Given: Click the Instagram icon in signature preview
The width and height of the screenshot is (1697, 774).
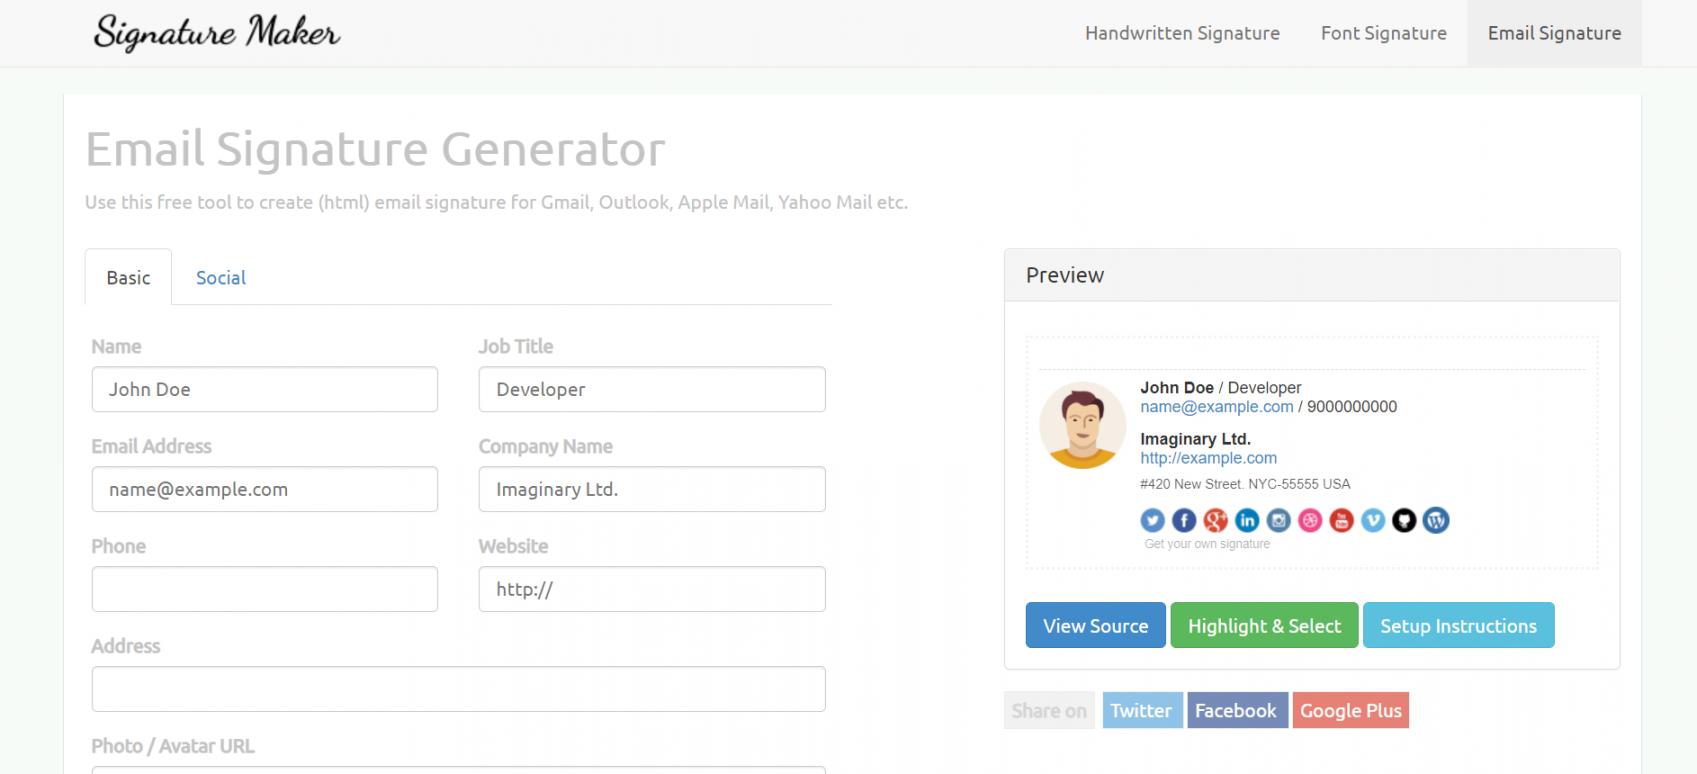Looking at the screenshot, I should (1278, 520).
